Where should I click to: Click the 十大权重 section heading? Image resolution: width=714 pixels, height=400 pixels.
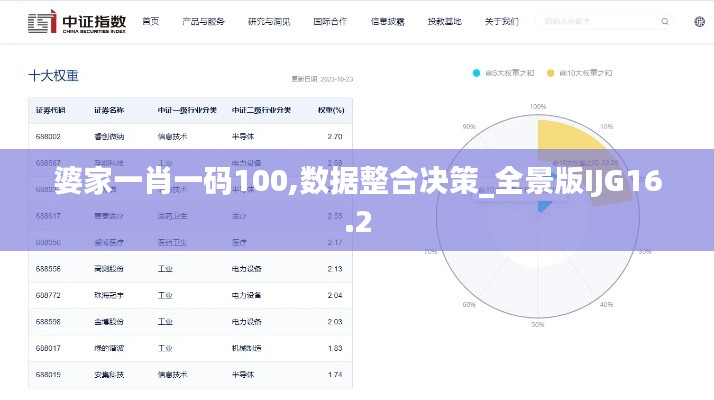(x=54, y=76)
